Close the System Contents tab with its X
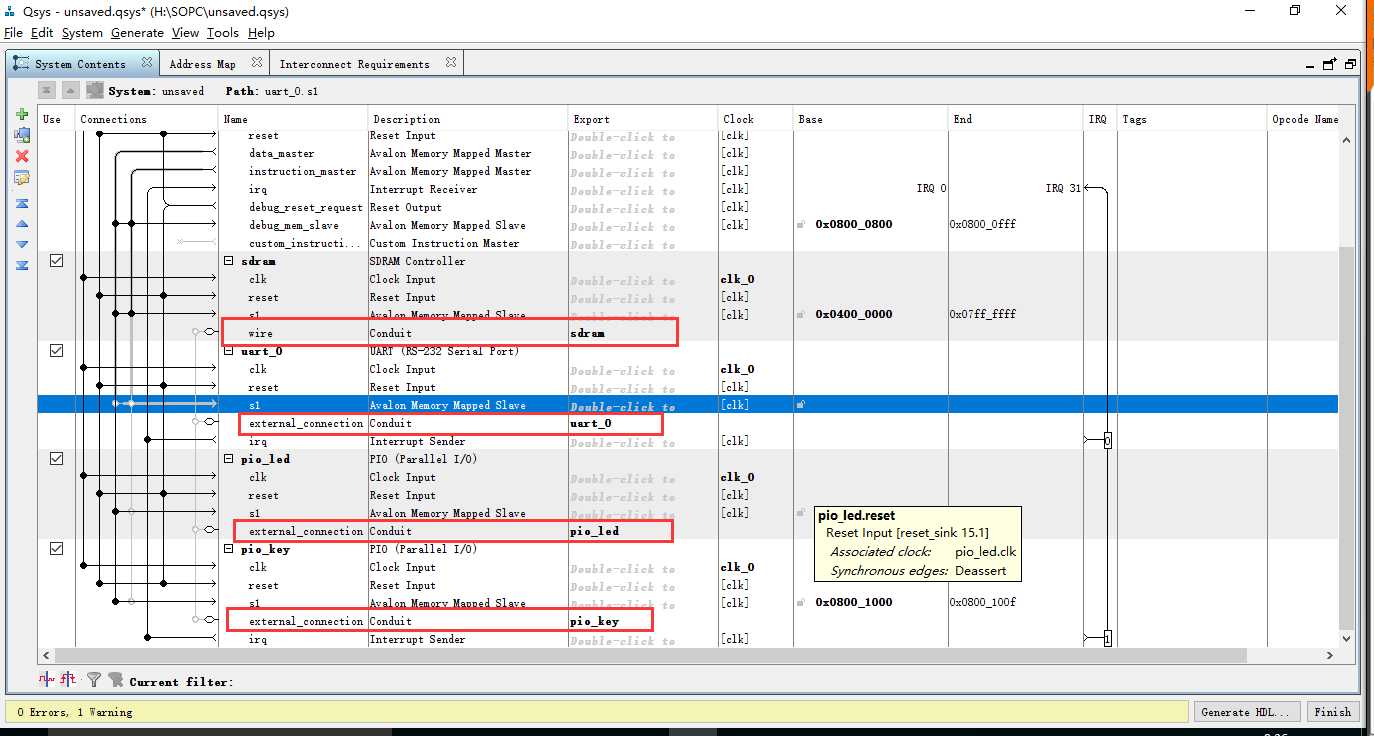 (x=147, y=62)
